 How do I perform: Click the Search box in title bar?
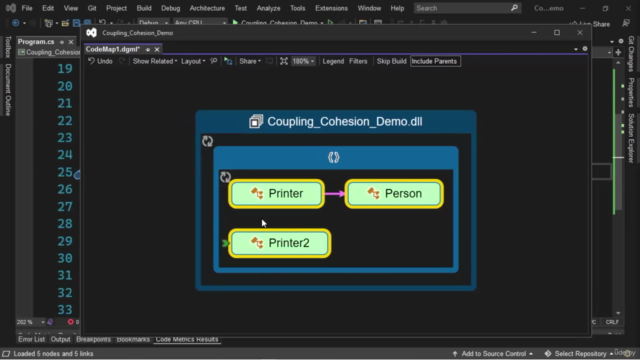pyautogui.click(x=467, y=8)
